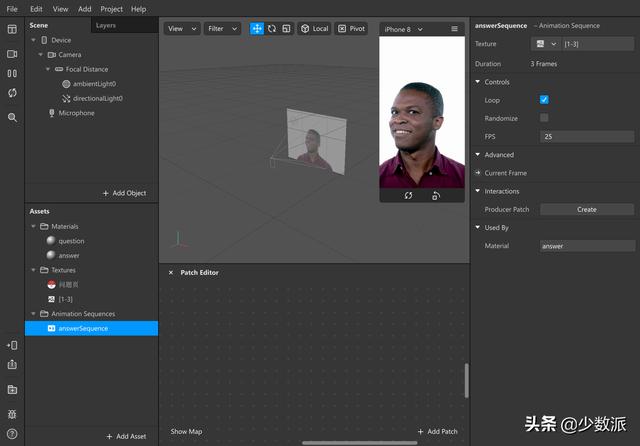Open the bug report icon in sidebar
The image size is (640, 446).
click(x=12, y=413)
